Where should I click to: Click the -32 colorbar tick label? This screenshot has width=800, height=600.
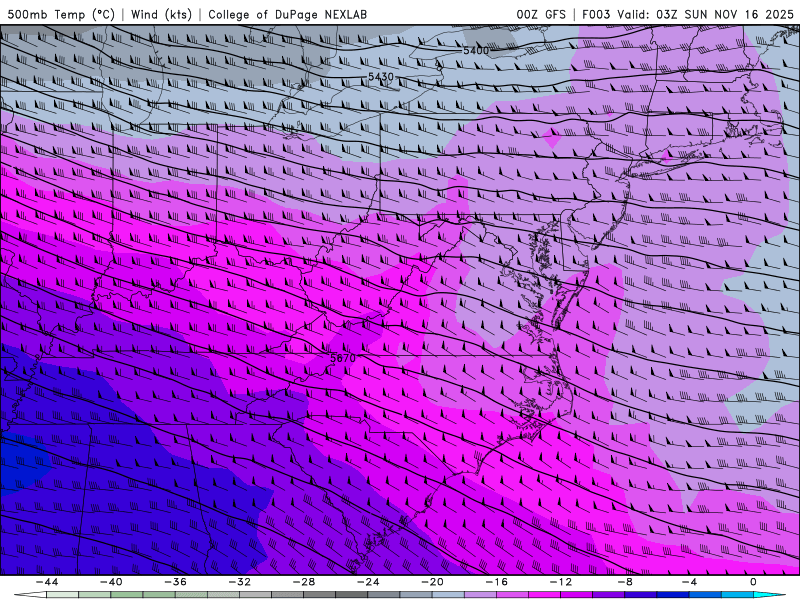point(239,582)
